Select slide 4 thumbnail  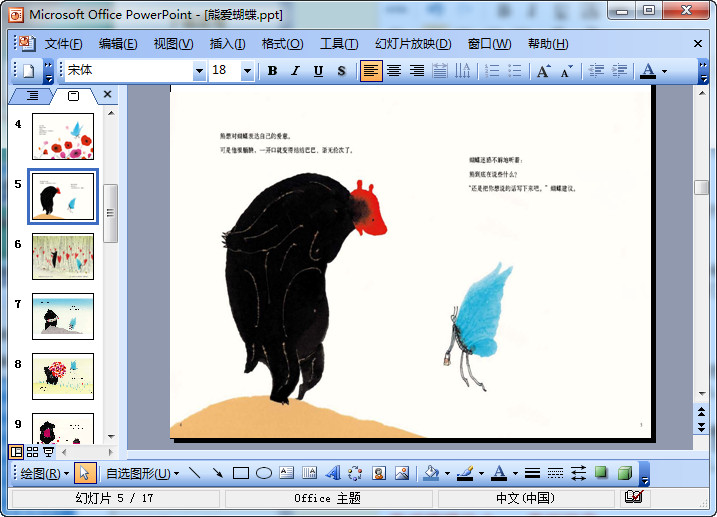coord(63,136)
